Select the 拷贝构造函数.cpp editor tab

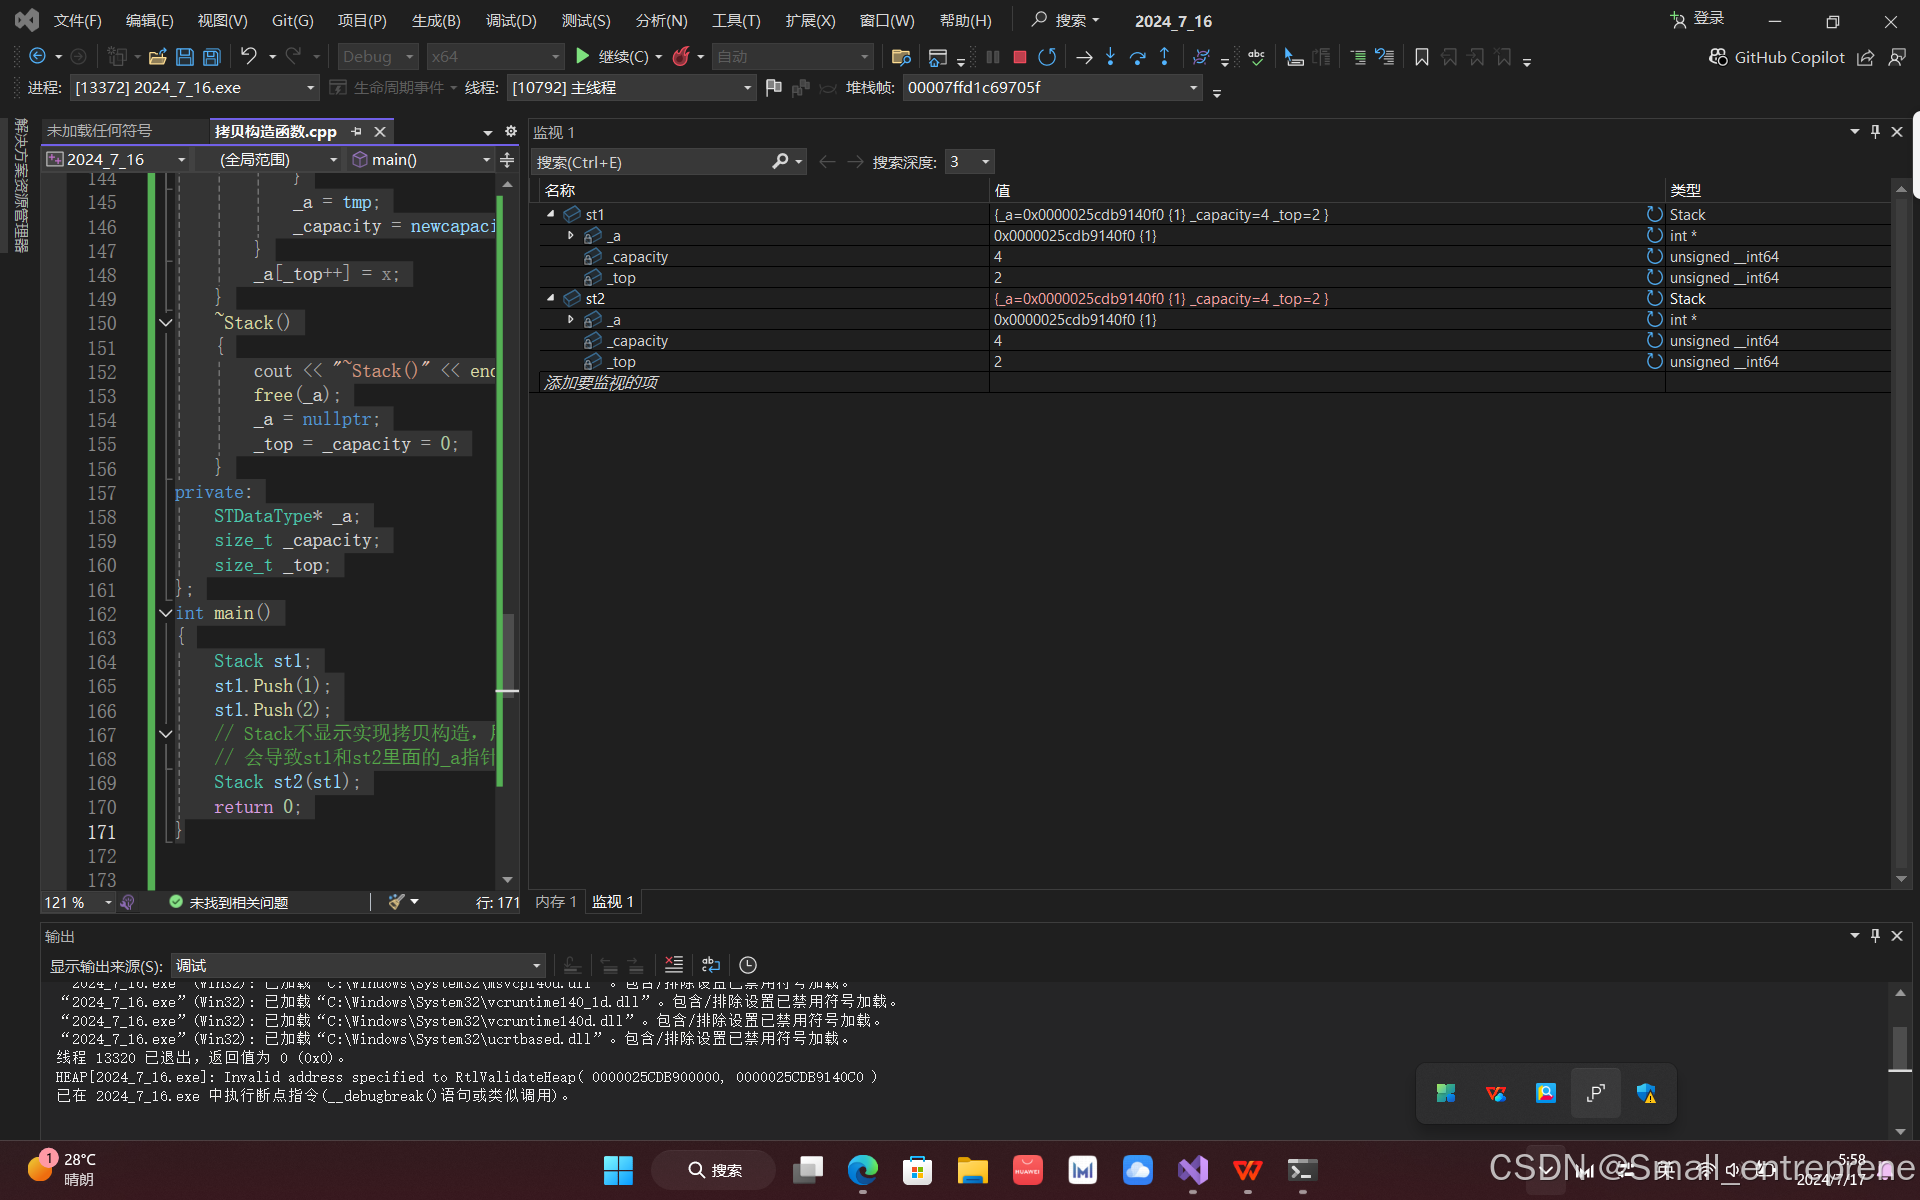tap(275, 132)
